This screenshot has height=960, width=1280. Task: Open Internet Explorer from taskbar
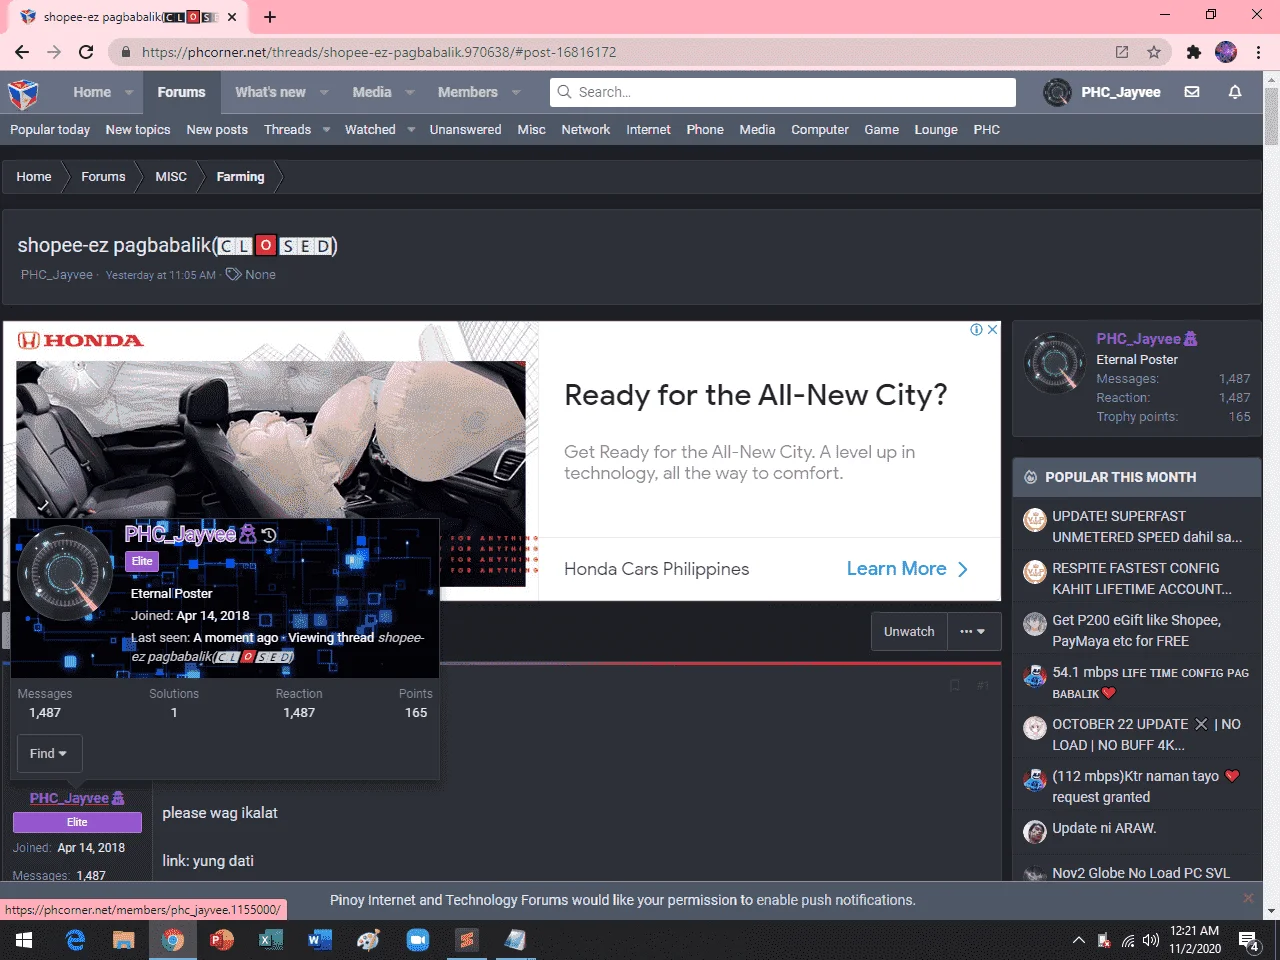click(75, 940)
